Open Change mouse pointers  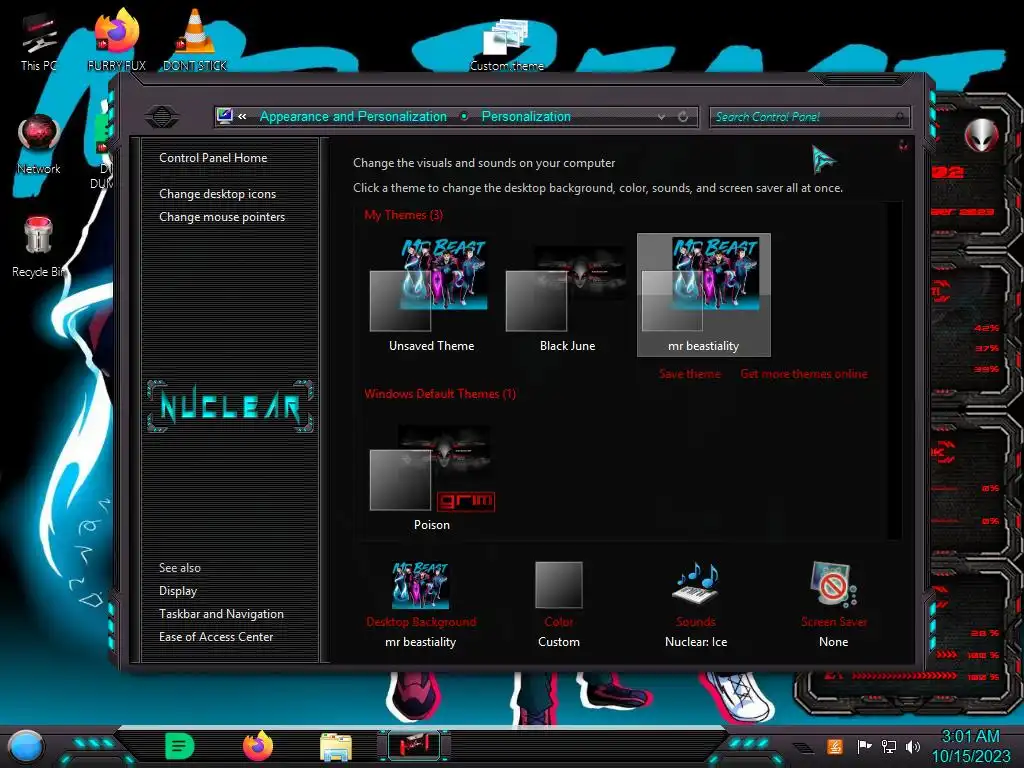(222, 217)
